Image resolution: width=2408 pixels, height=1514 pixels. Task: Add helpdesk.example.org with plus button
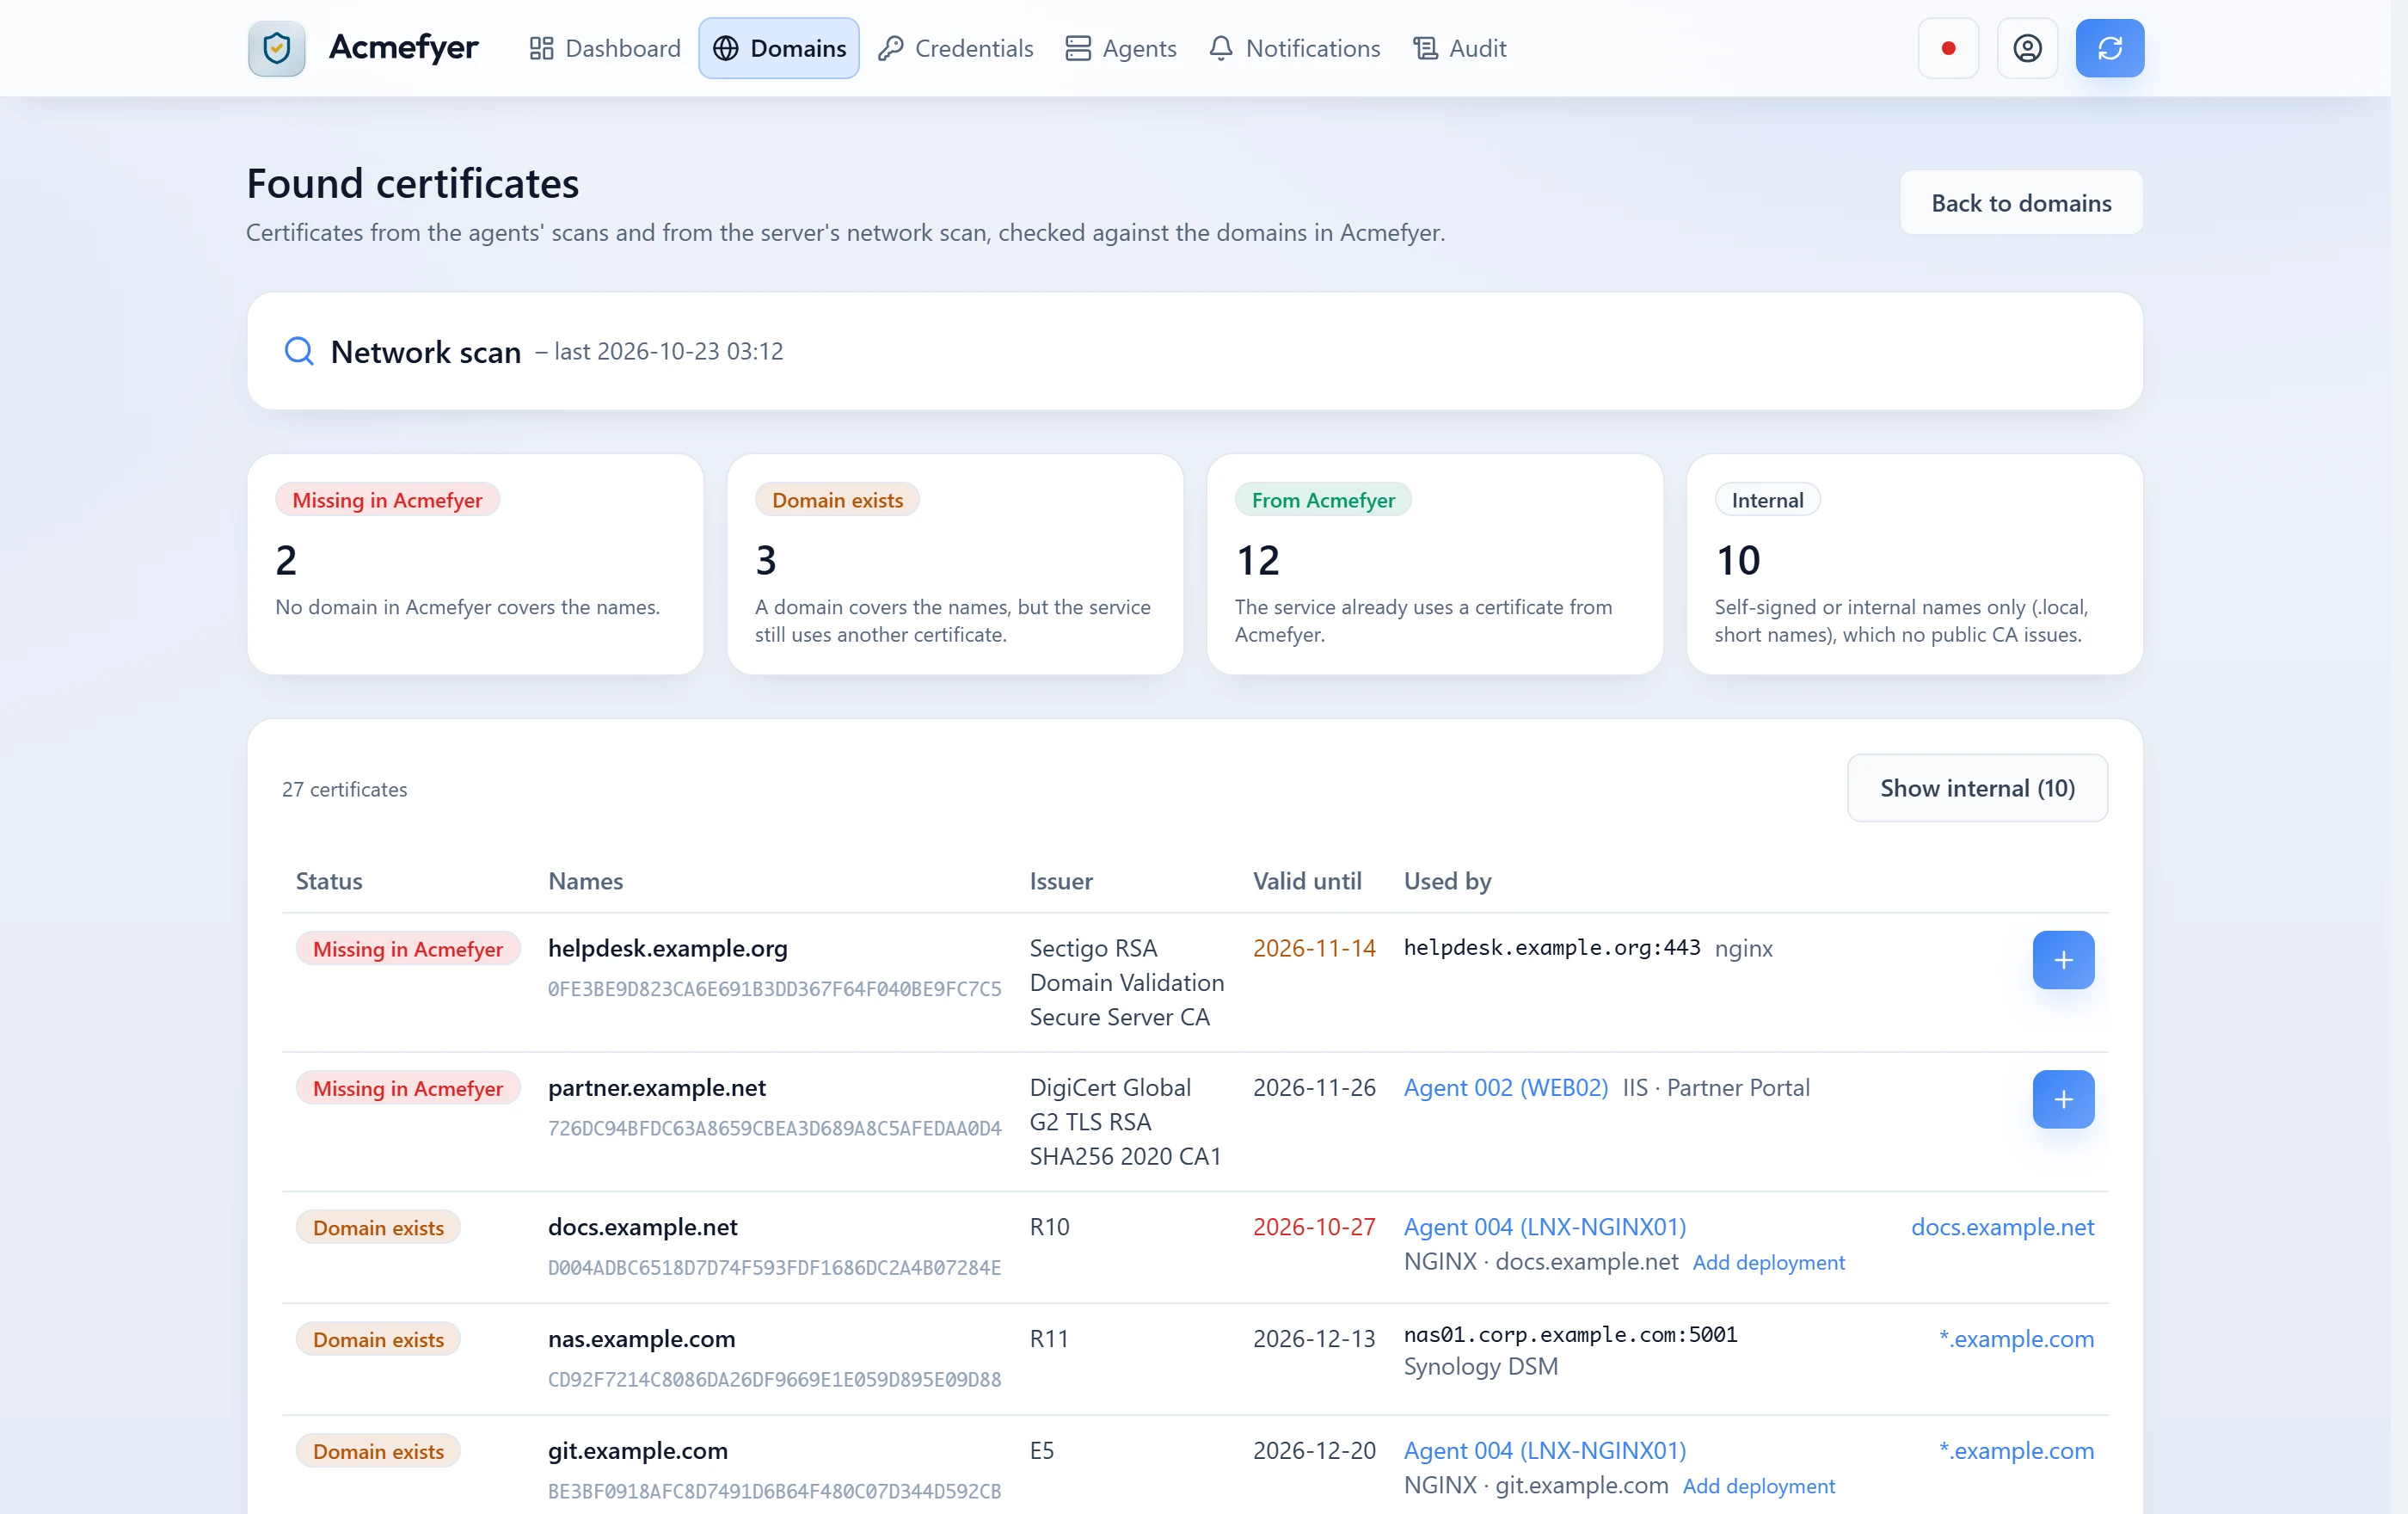2063,960
